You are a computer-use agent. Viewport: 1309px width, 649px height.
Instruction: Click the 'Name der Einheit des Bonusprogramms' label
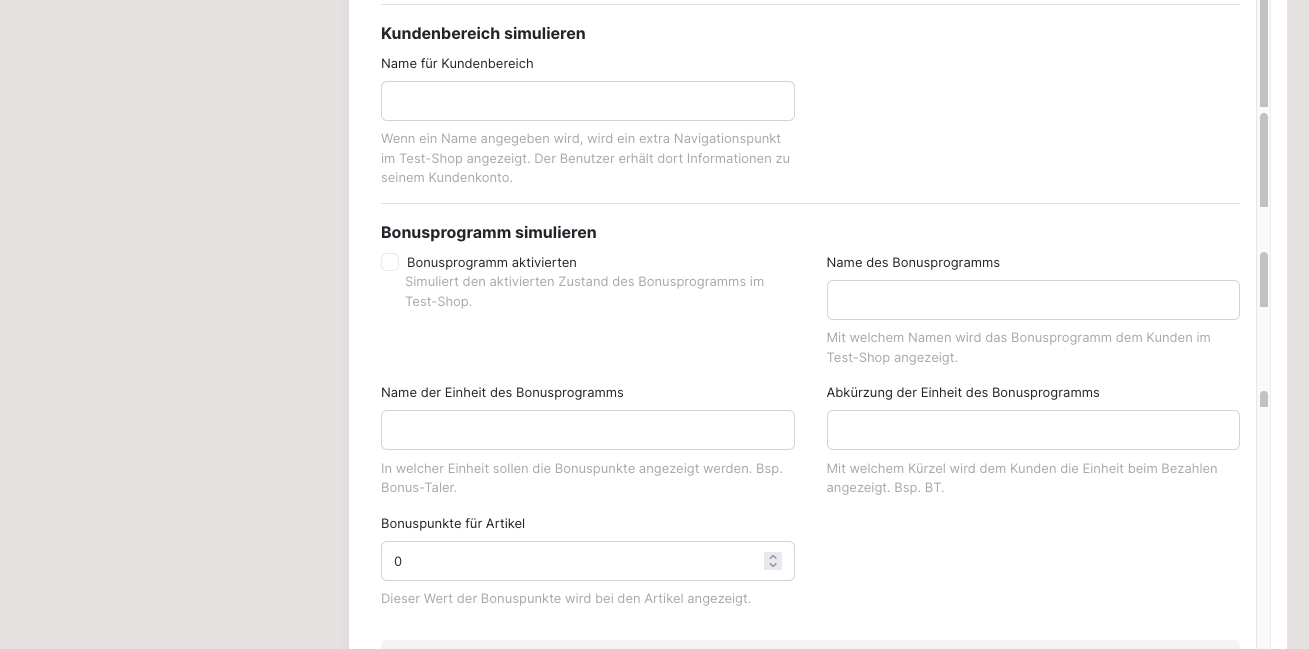point(502,392)
